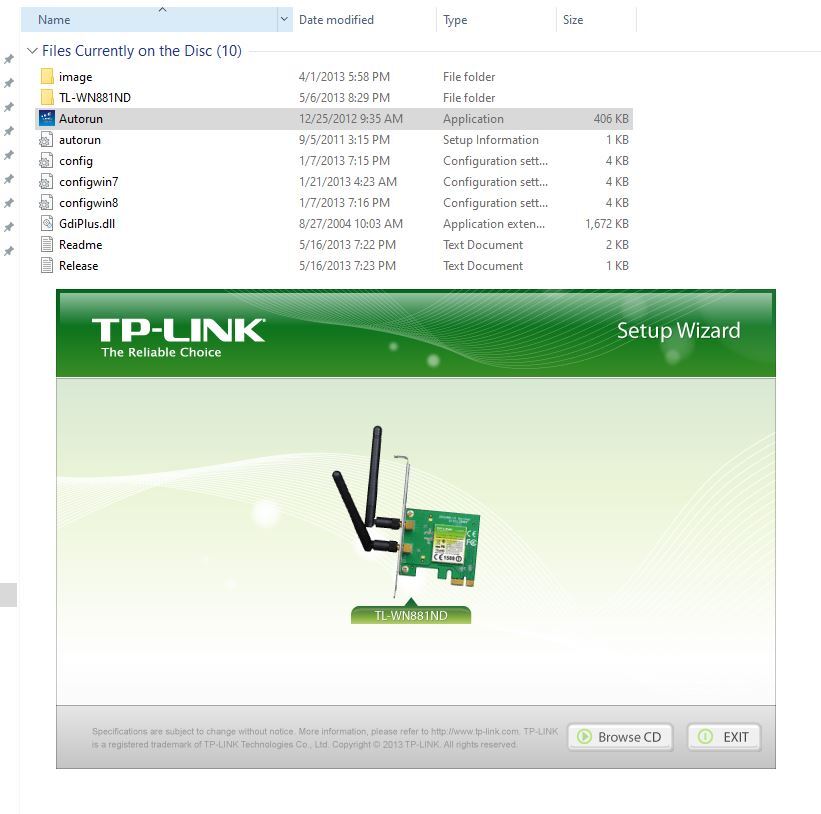Select the TL-WN881ND product label button

tap(411, 615)
